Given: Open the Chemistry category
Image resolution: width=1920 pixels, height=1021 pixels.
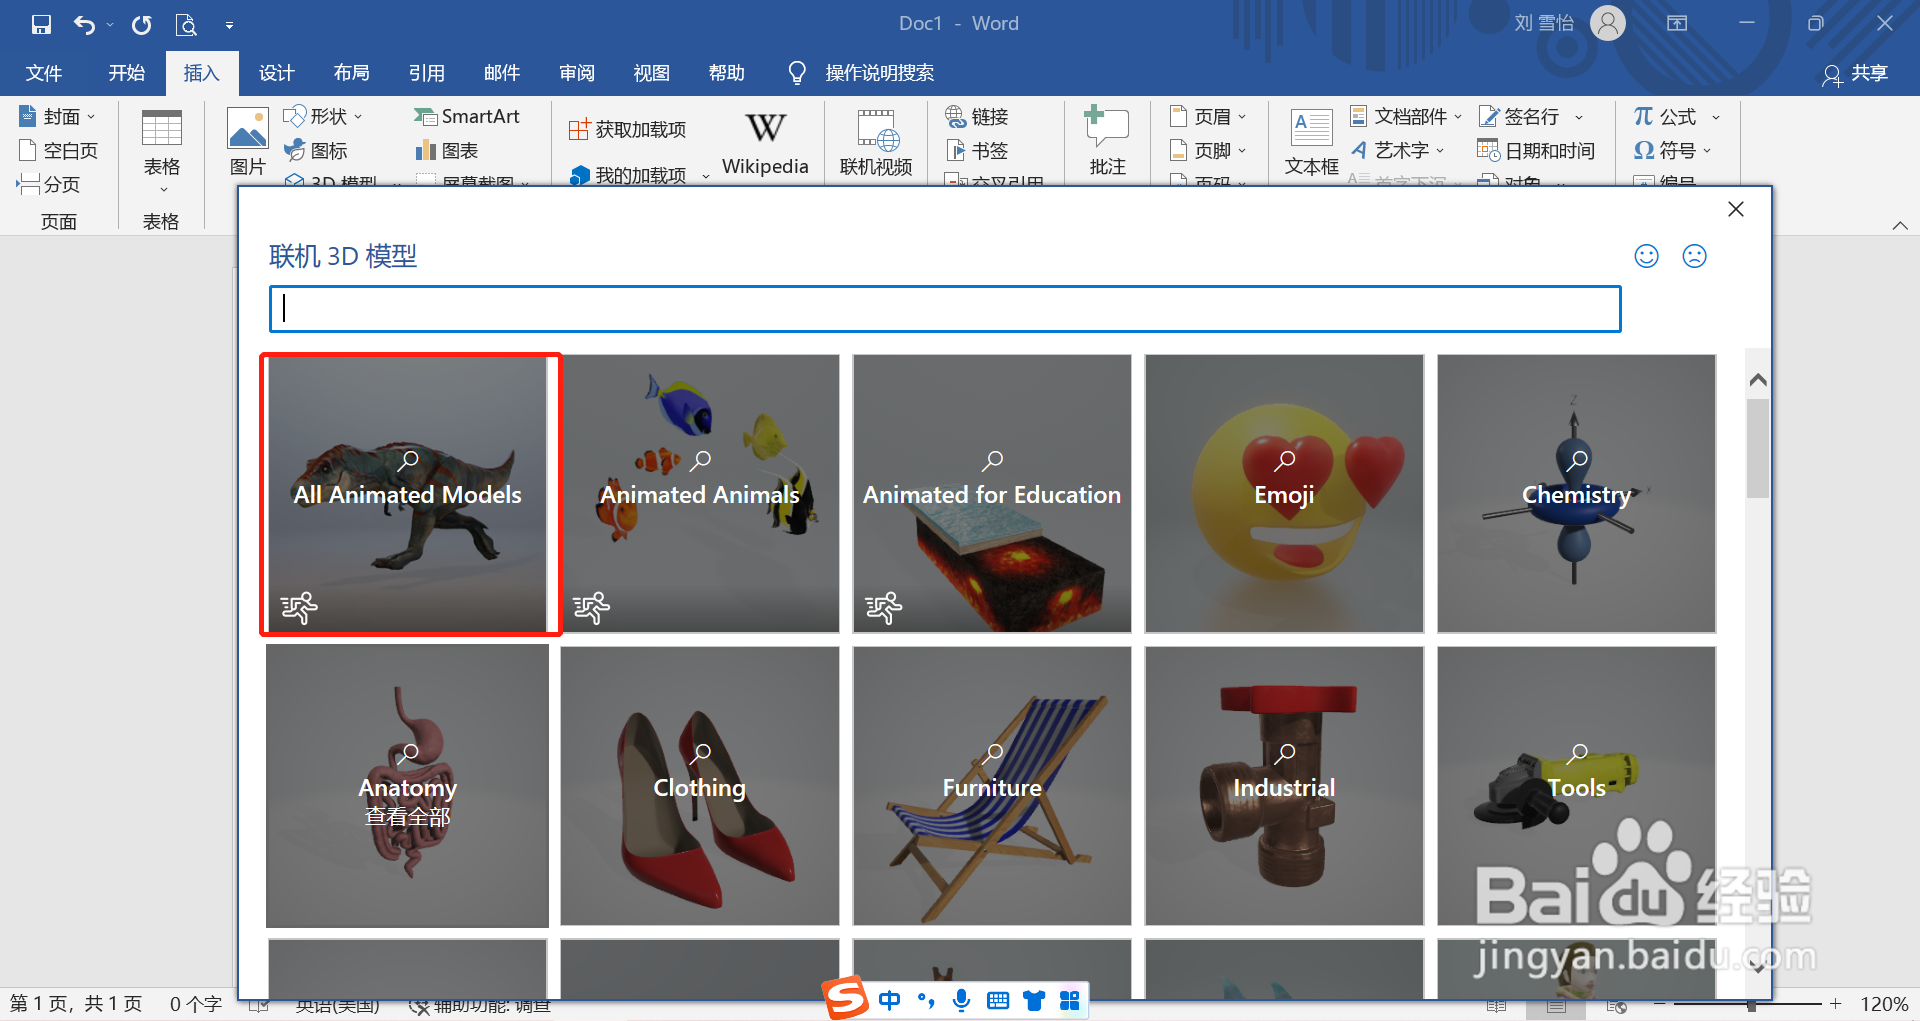Looking at the screenshot, I should tap(1576, 494).
